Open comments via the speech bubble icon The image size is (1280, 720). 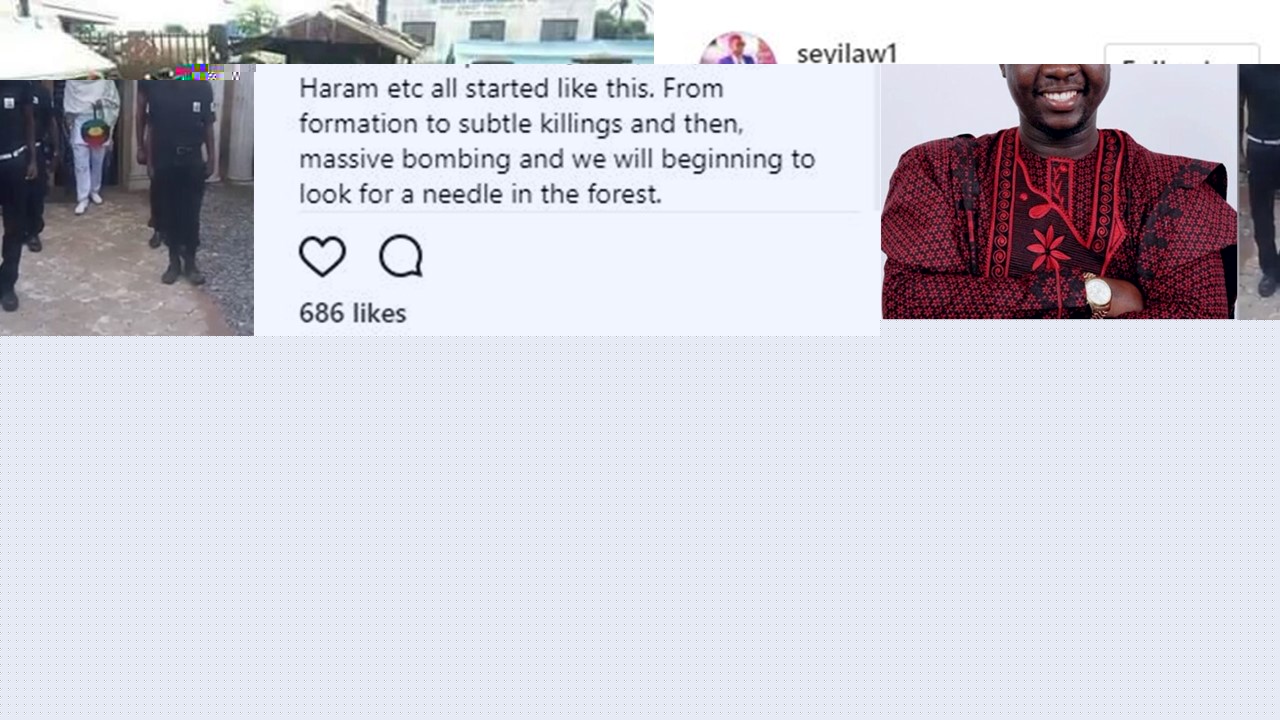[x=401, y=257]
